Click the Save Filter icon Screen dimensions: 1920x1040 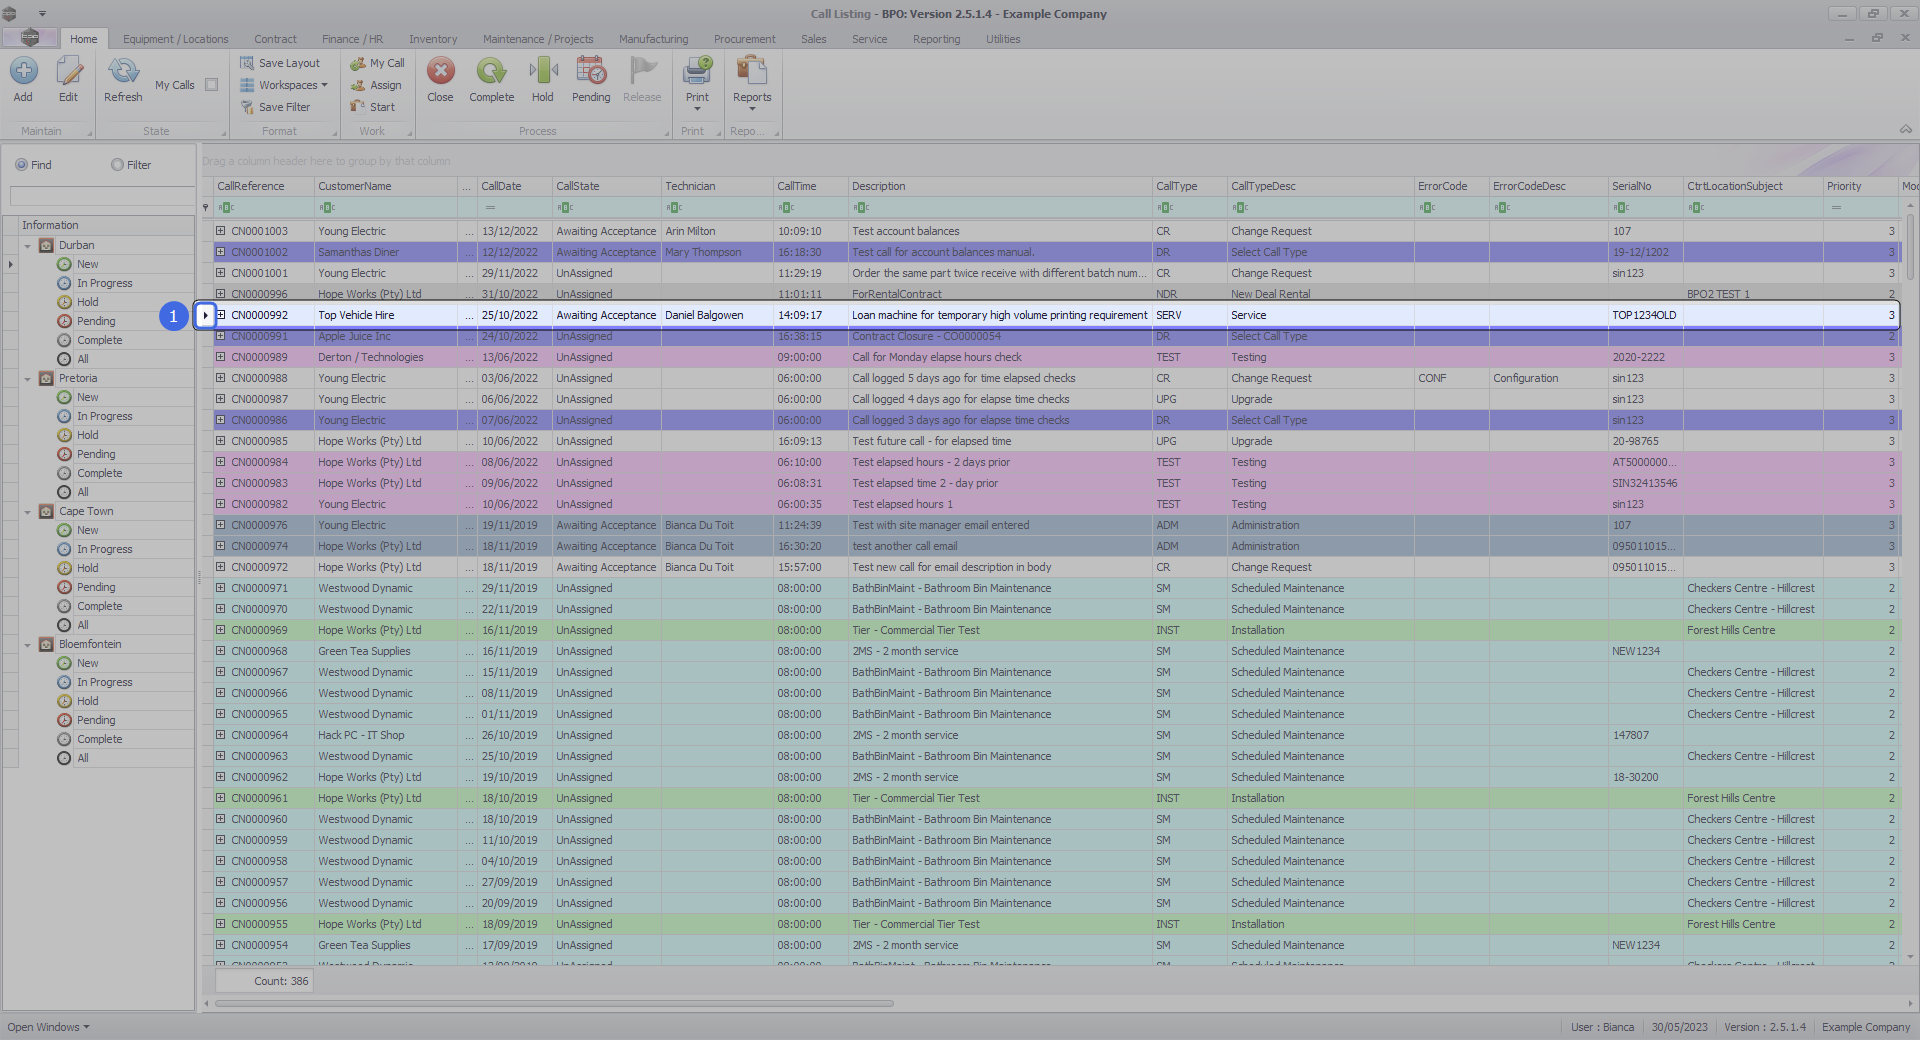[247, 107]
